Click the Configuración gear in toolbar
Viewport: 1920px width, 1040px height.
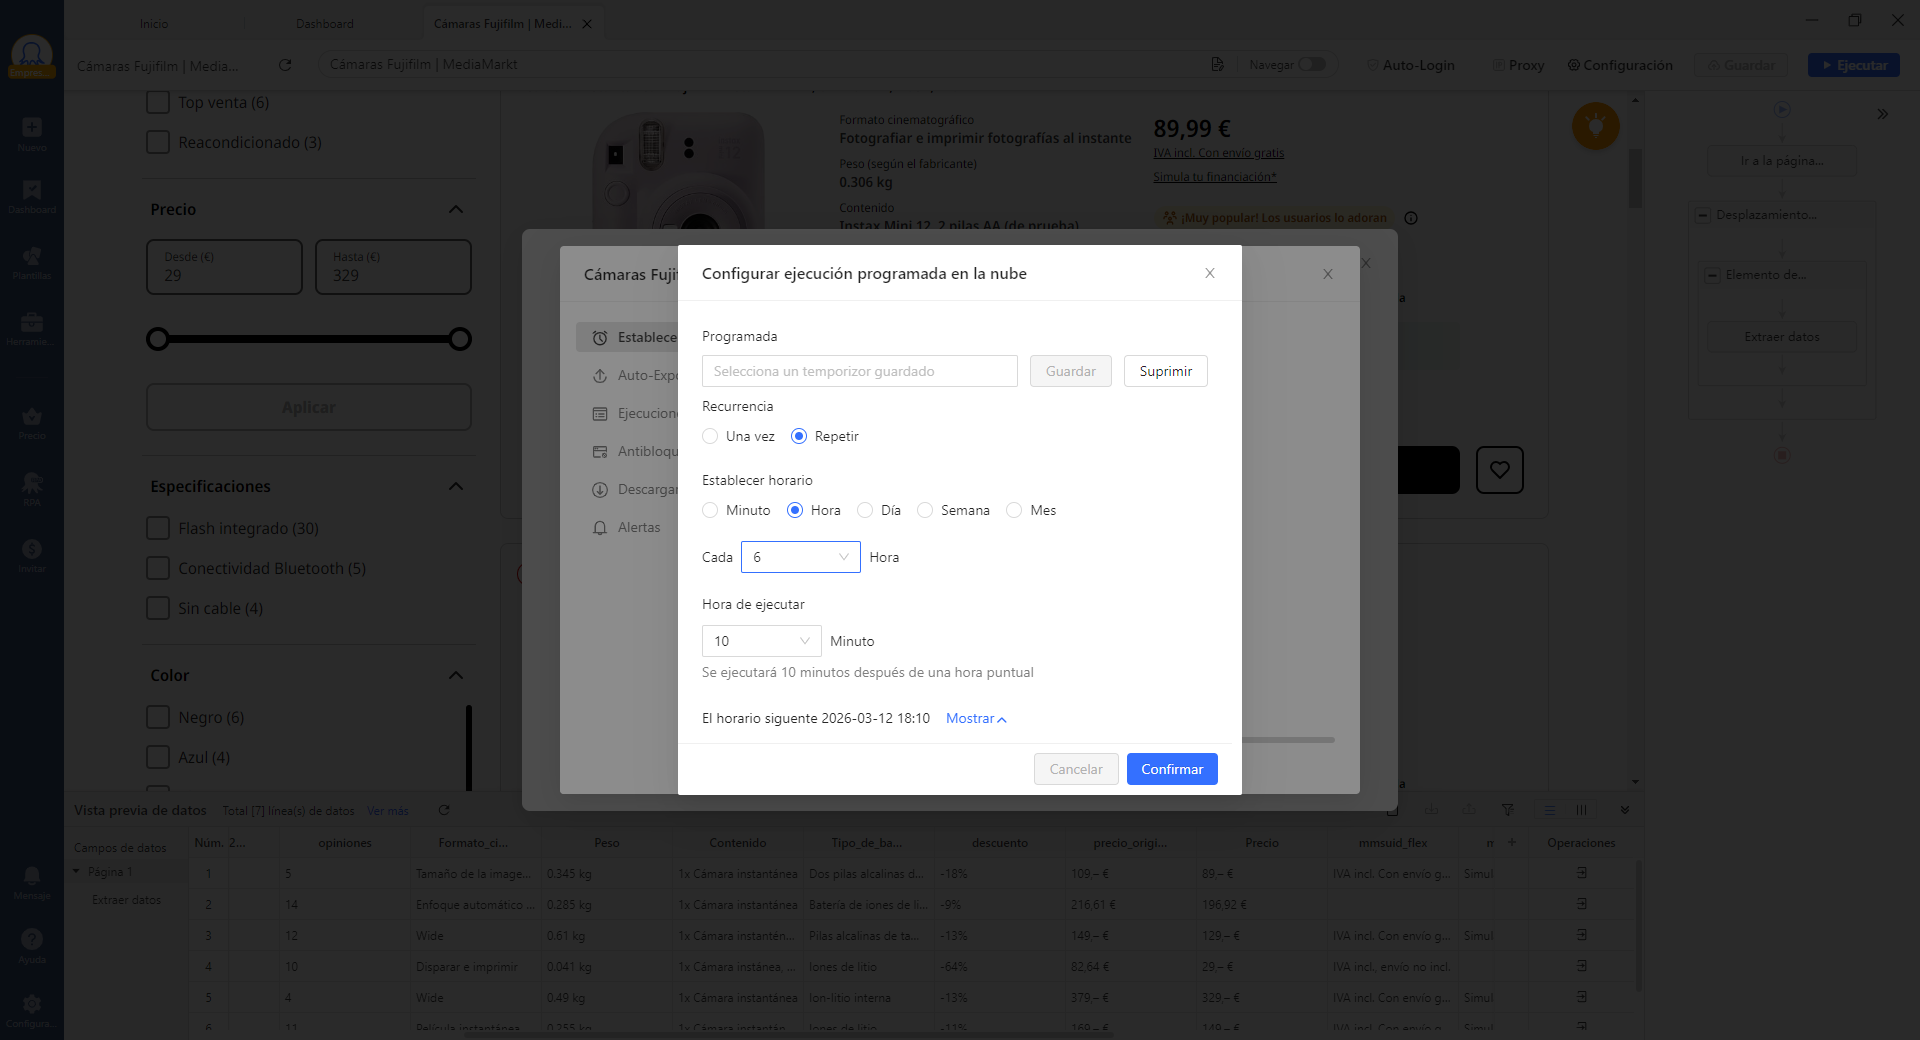tap(1619, 65)
